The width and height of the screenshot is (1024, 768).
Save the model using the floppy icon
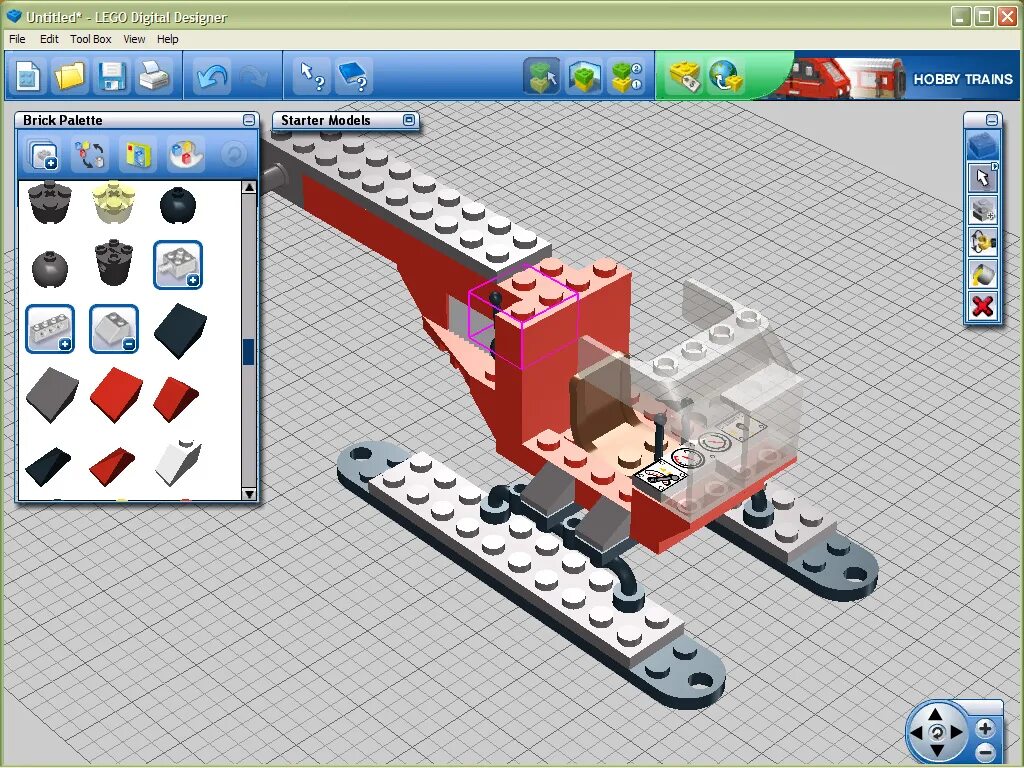coord(112,76)
